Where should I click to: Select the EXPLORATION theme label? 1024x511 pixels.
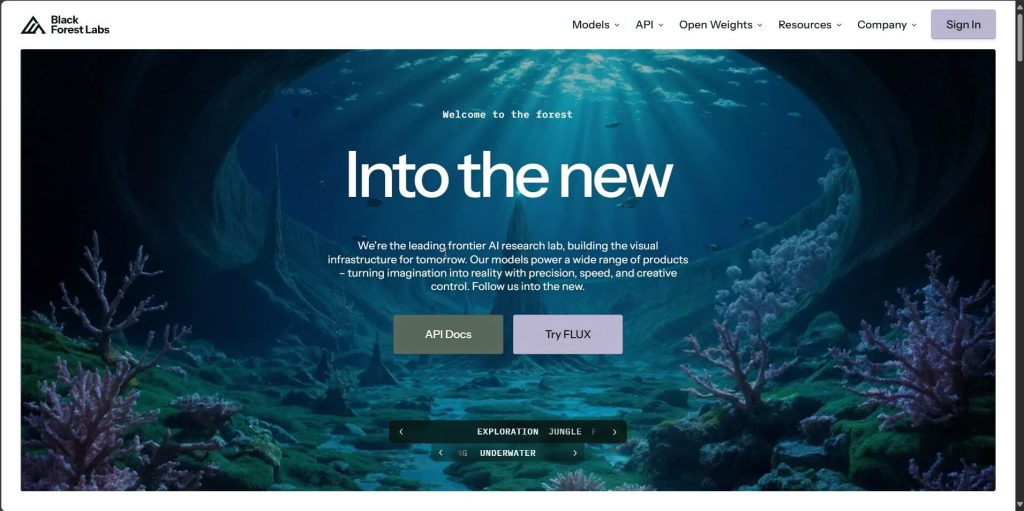[x=507, y=432]
